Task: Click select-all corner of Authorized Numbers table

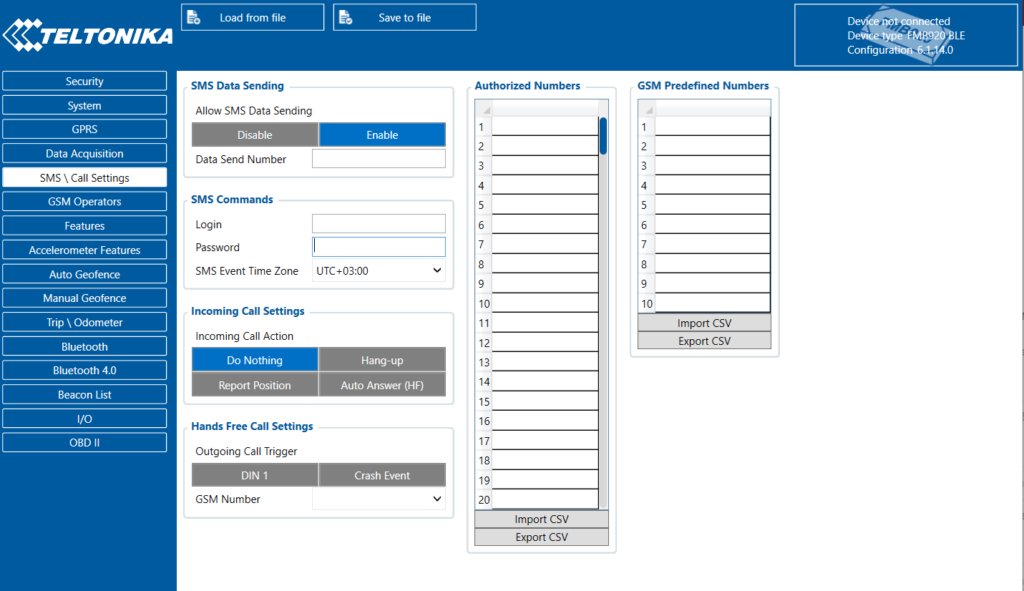Action: pyautogui.click(x=483, y=108)
